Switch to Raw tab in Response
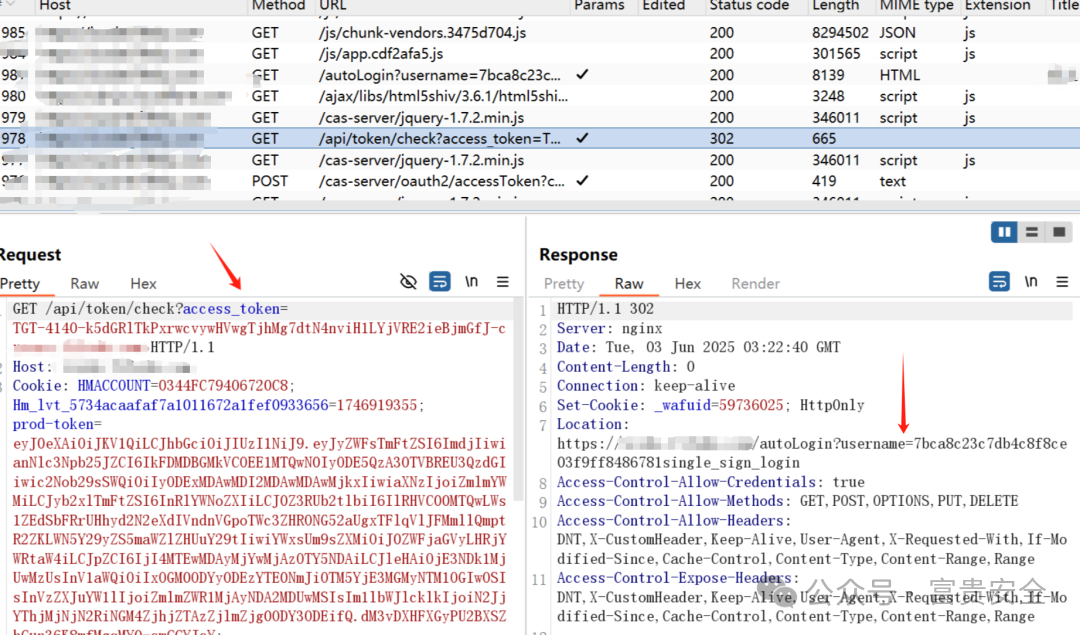1080x635 pixels. click(629, 284)
